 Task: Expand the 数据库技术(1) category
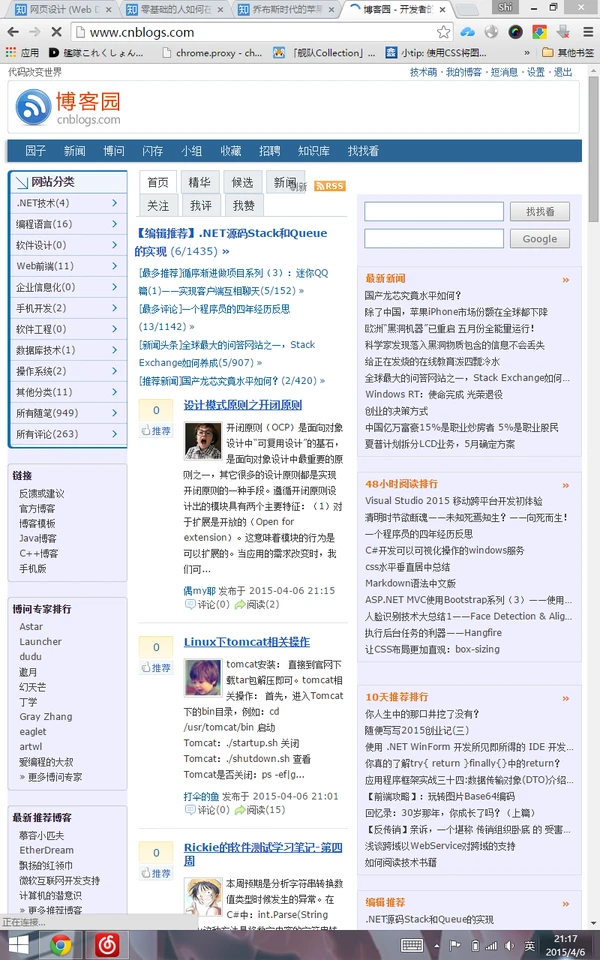click(68, 350)
